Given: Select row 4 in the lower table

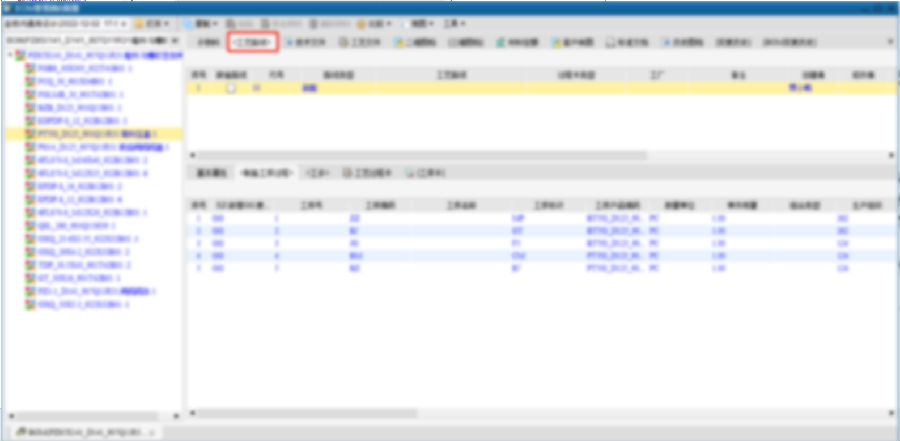Looking at the screenshot, I should coord(542,256).
